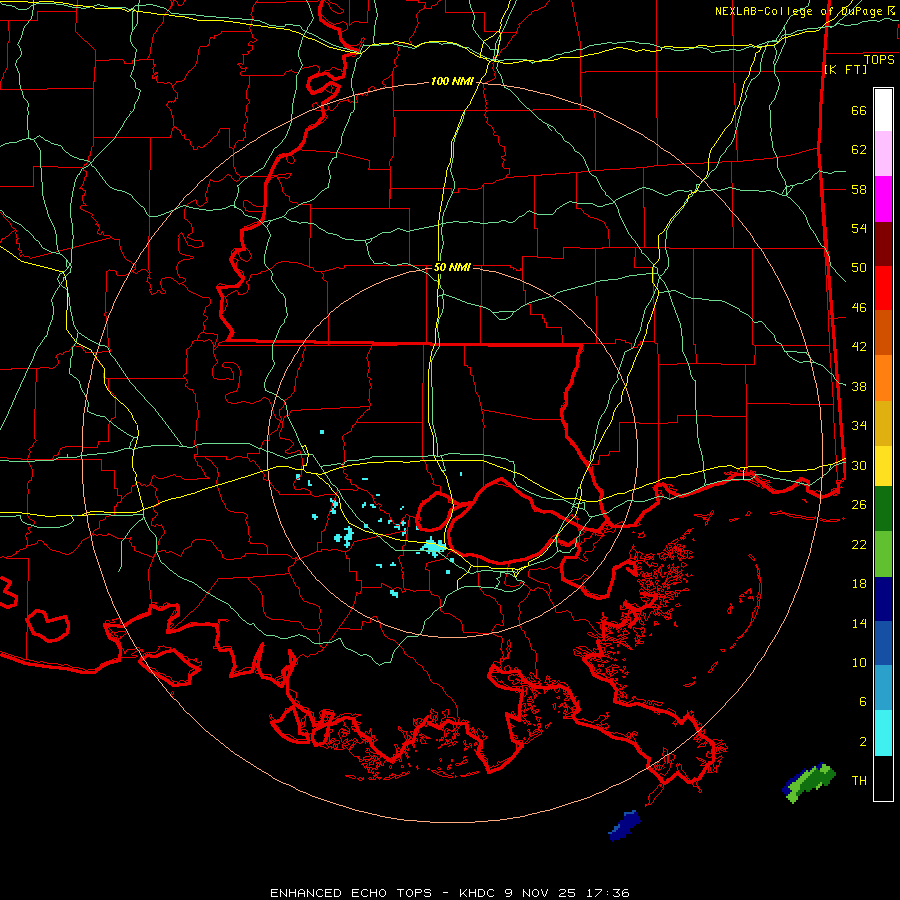Click the '50' legend value
Image resolution: width=900 pixels, height=900 pixels.
click(859, 268)
